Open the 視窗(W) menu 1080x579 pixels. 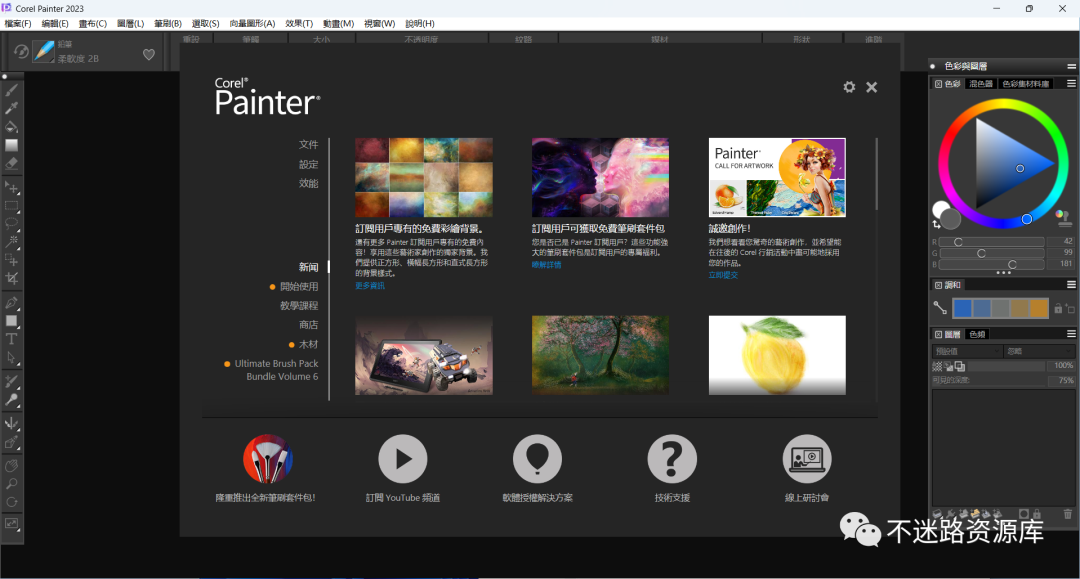tap(380, 23)
